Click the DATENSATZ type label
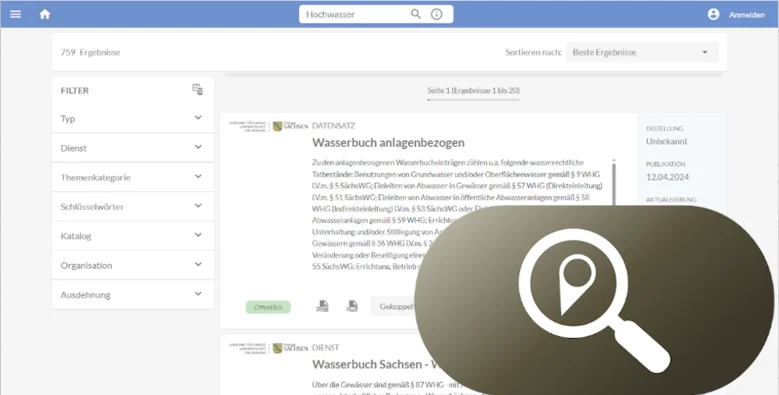This screenshot has width=779, height=395. pyautogui.click(x=333, y=126)
